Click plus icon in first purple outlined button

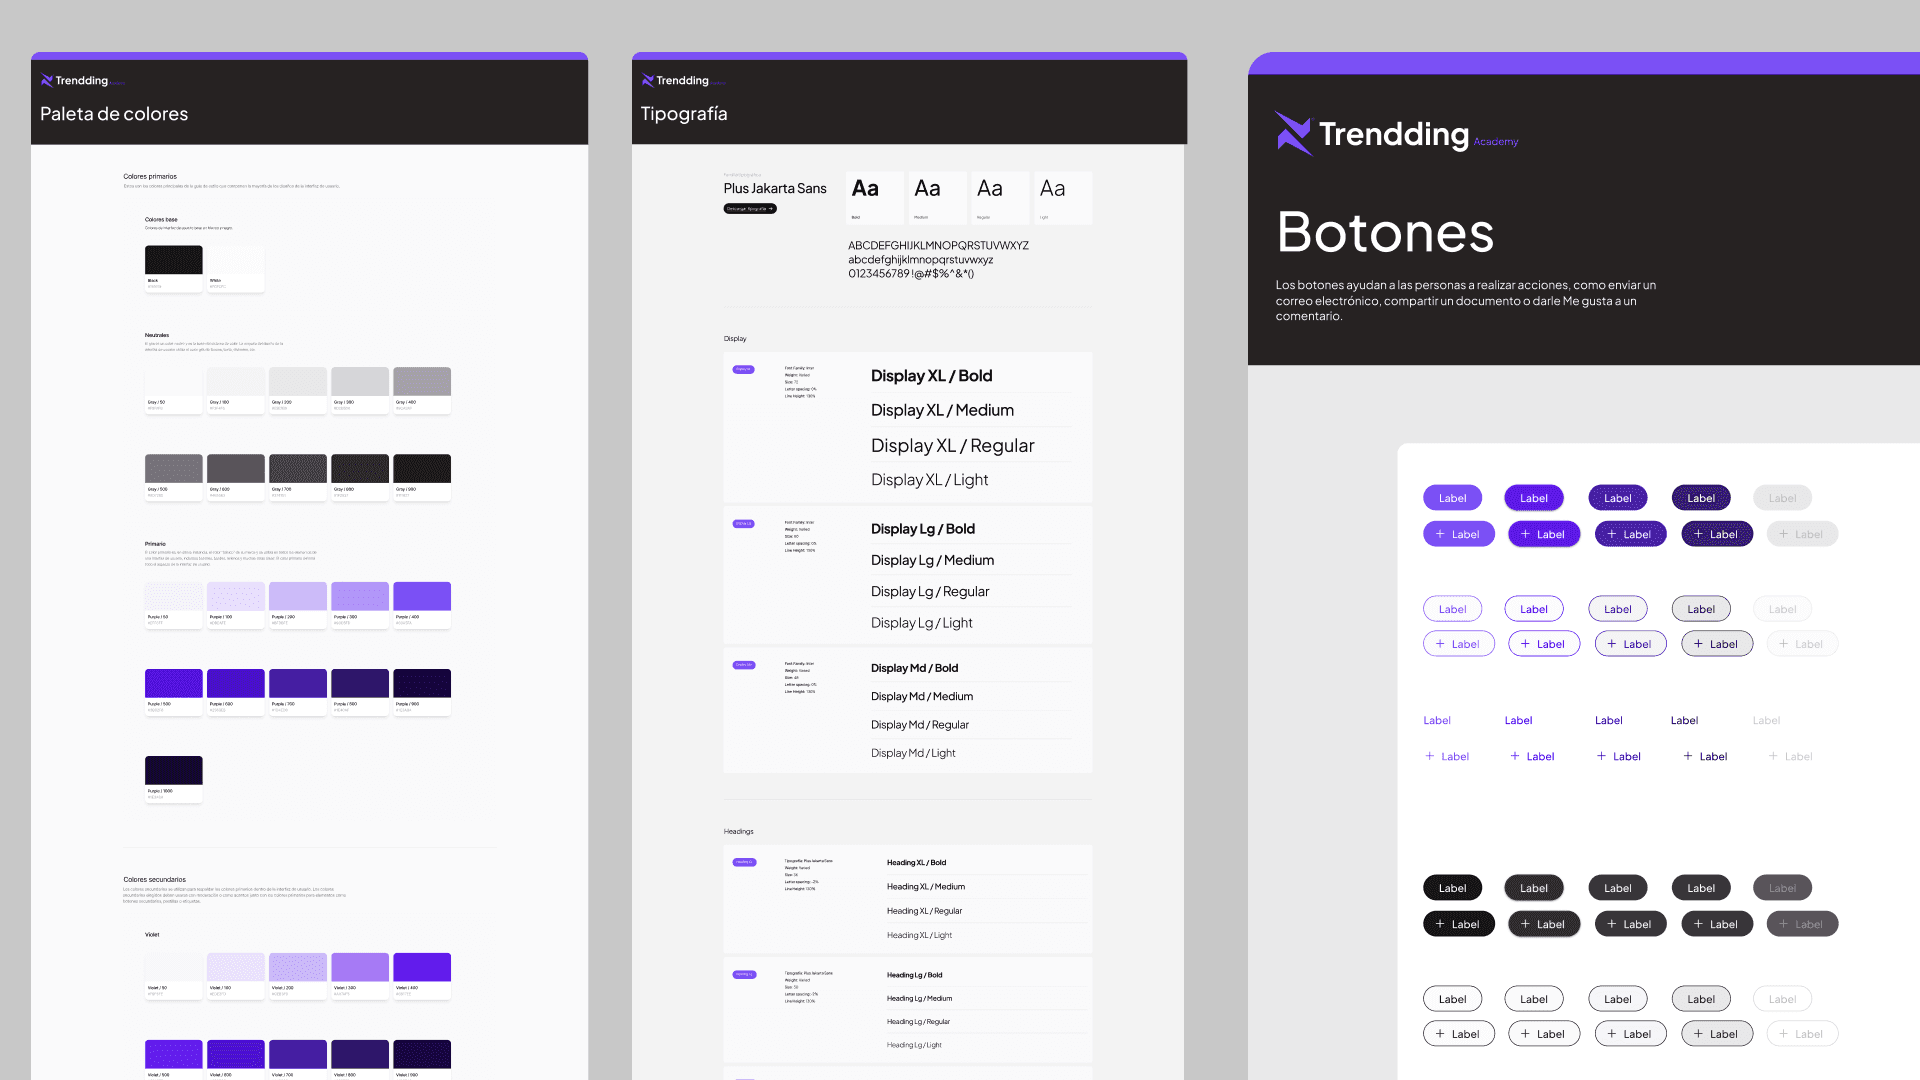tap(1440, 644)
